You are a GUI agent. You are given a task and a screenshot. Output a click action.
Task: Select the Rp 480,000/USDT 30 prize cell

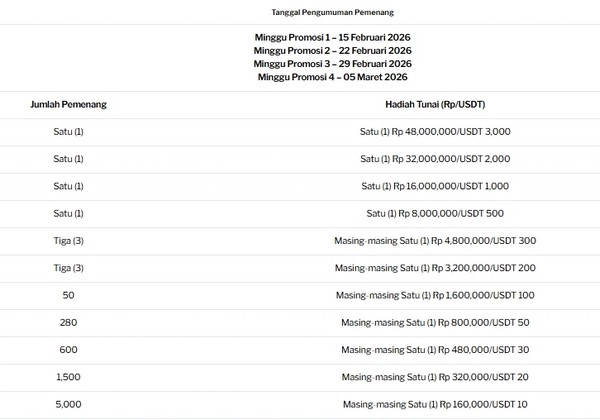(435, 350)
